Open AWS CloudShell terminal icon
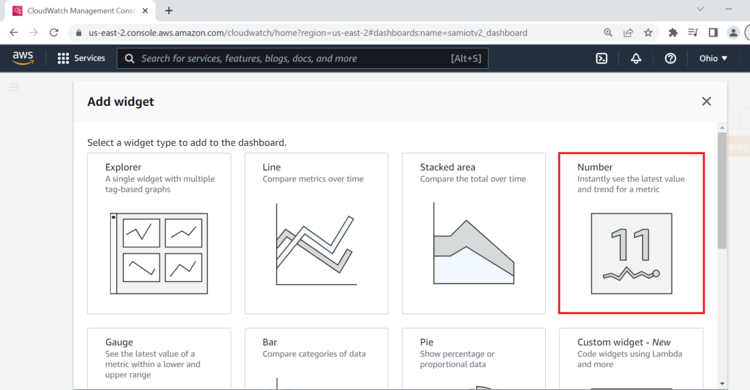 point(601,58)
